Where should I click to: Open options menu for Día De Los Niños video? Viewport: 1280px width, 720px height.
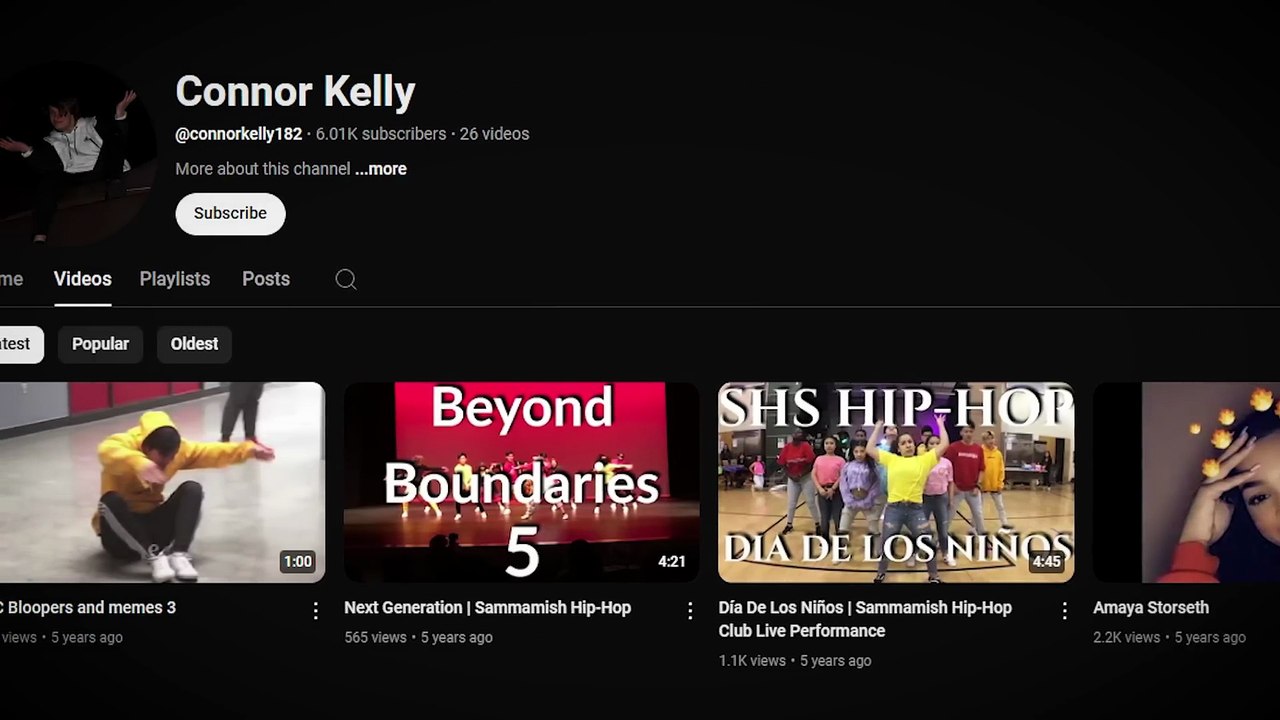[x=1065, y=610]
